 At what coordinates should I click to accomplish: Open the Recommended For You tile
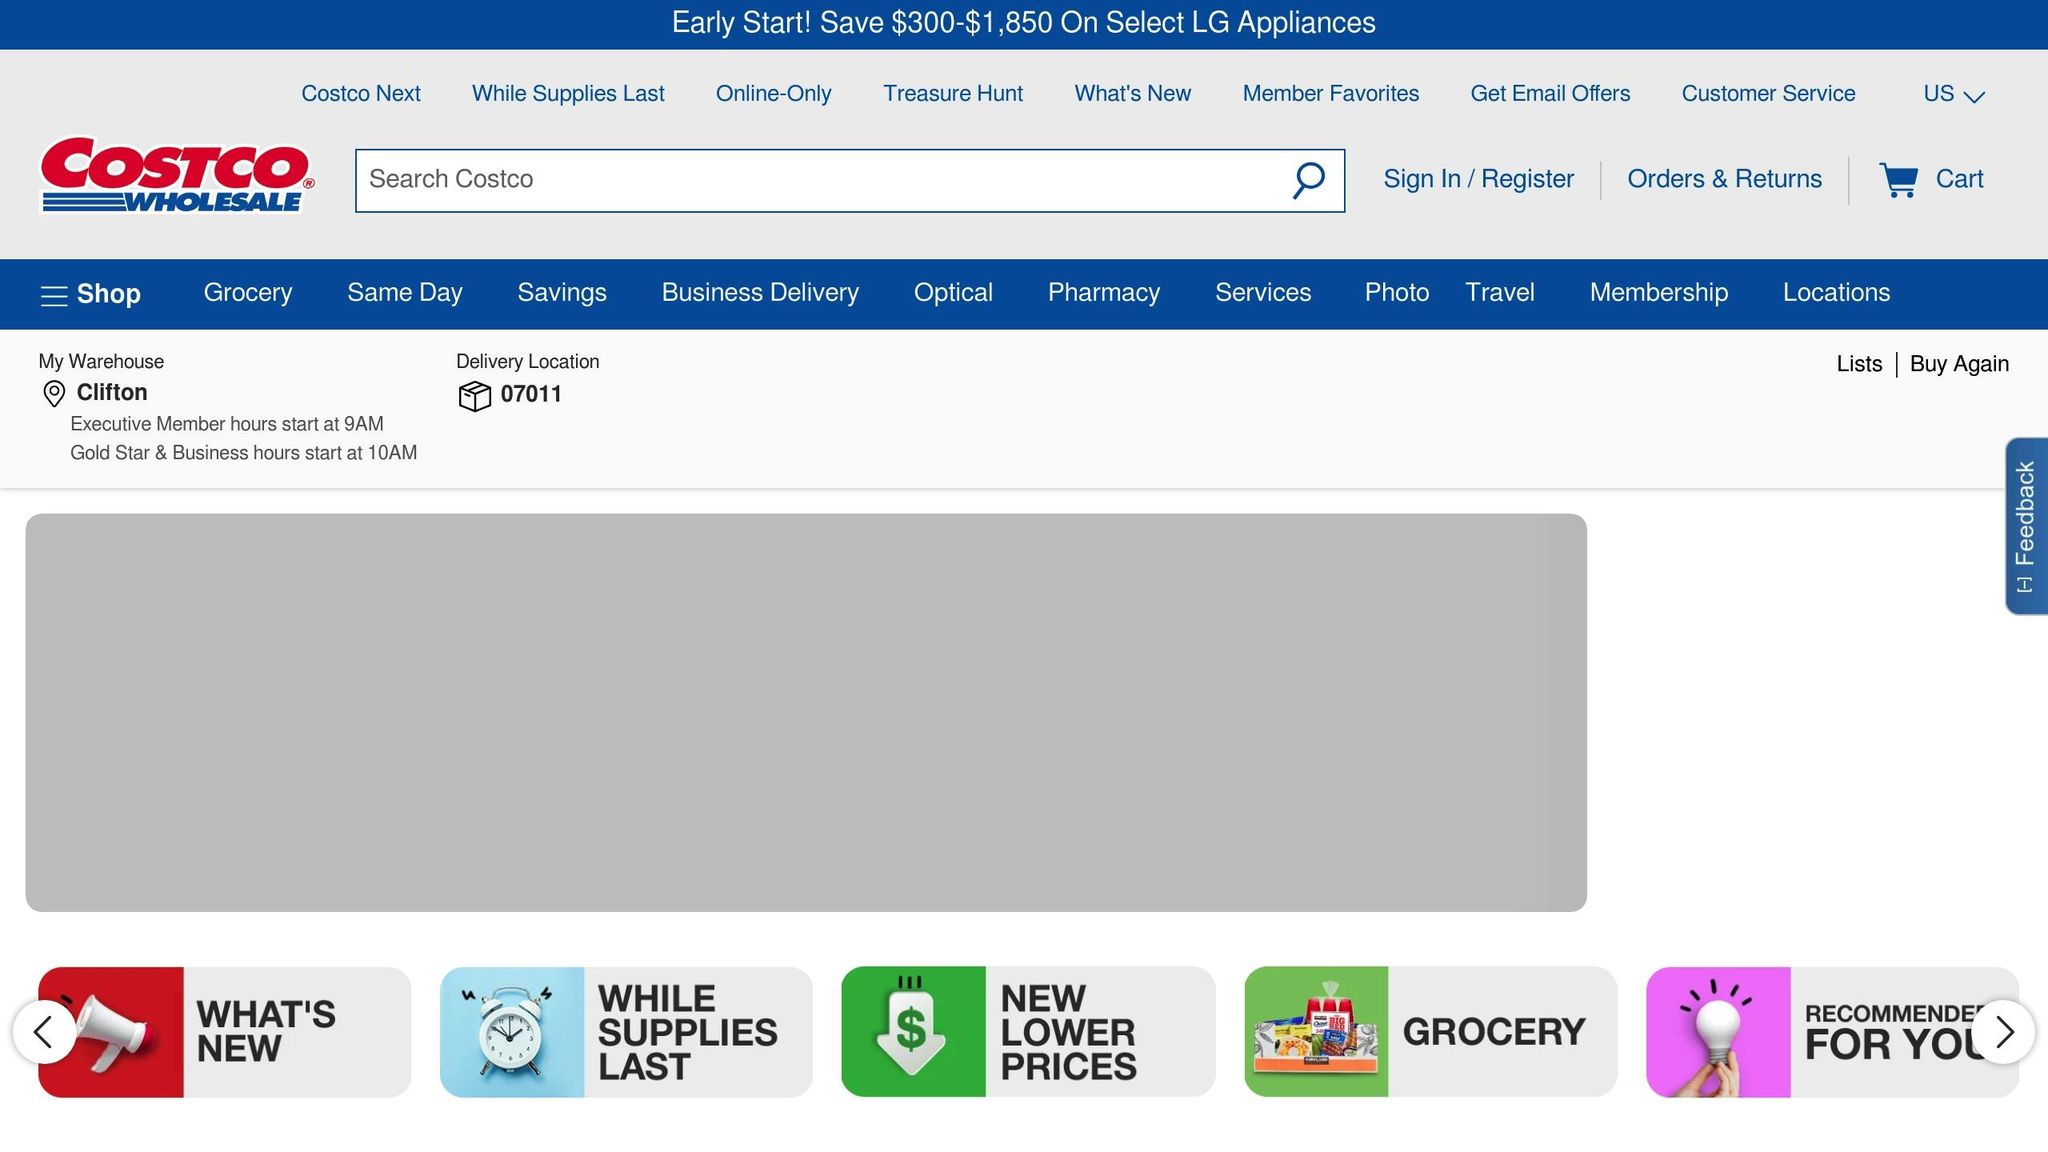point(1832,1032)
